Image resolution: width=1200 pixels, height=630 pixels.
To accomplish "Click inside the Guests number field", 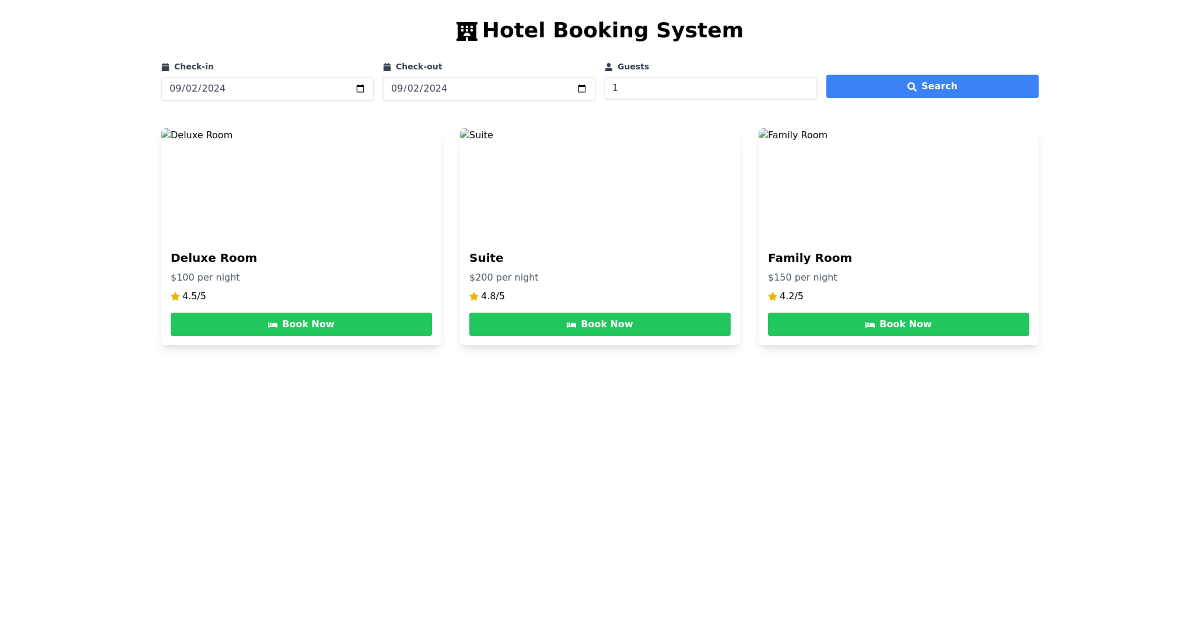I will click(710, 88).
